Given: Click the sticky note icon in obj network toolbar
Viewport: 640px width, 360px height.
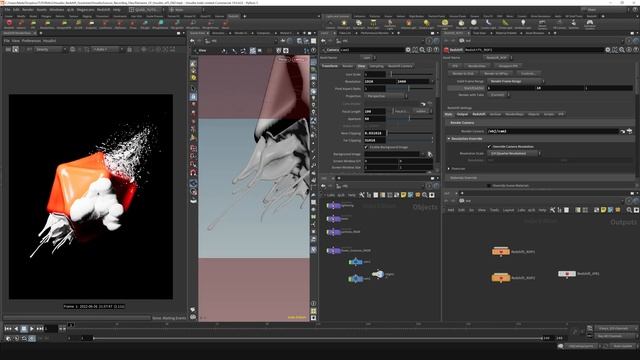Looking at the screenshot, I should 404,195.
